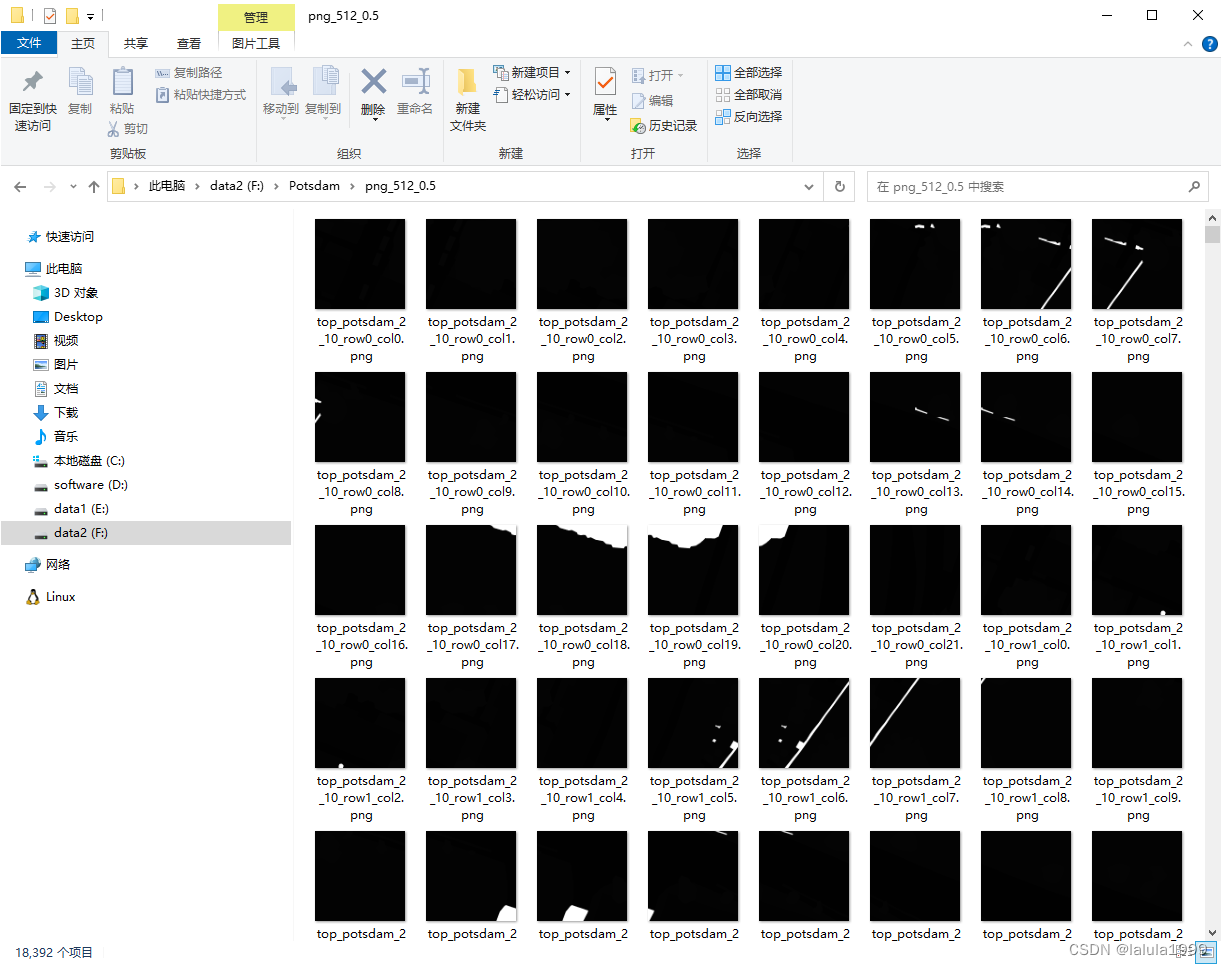The width and height of the screenshot is (1222, 965).
Task: Select thumbnail top_potsdam_2_10_row1_col6.png
Action: (804, 723)
